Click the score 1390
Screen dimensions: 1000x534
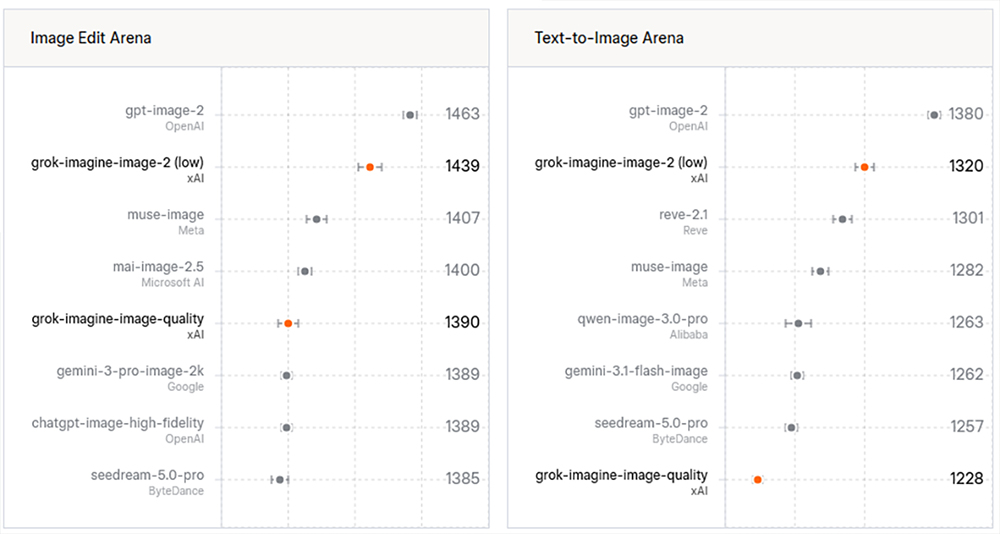pyautogui.click(x=462, y=322)
